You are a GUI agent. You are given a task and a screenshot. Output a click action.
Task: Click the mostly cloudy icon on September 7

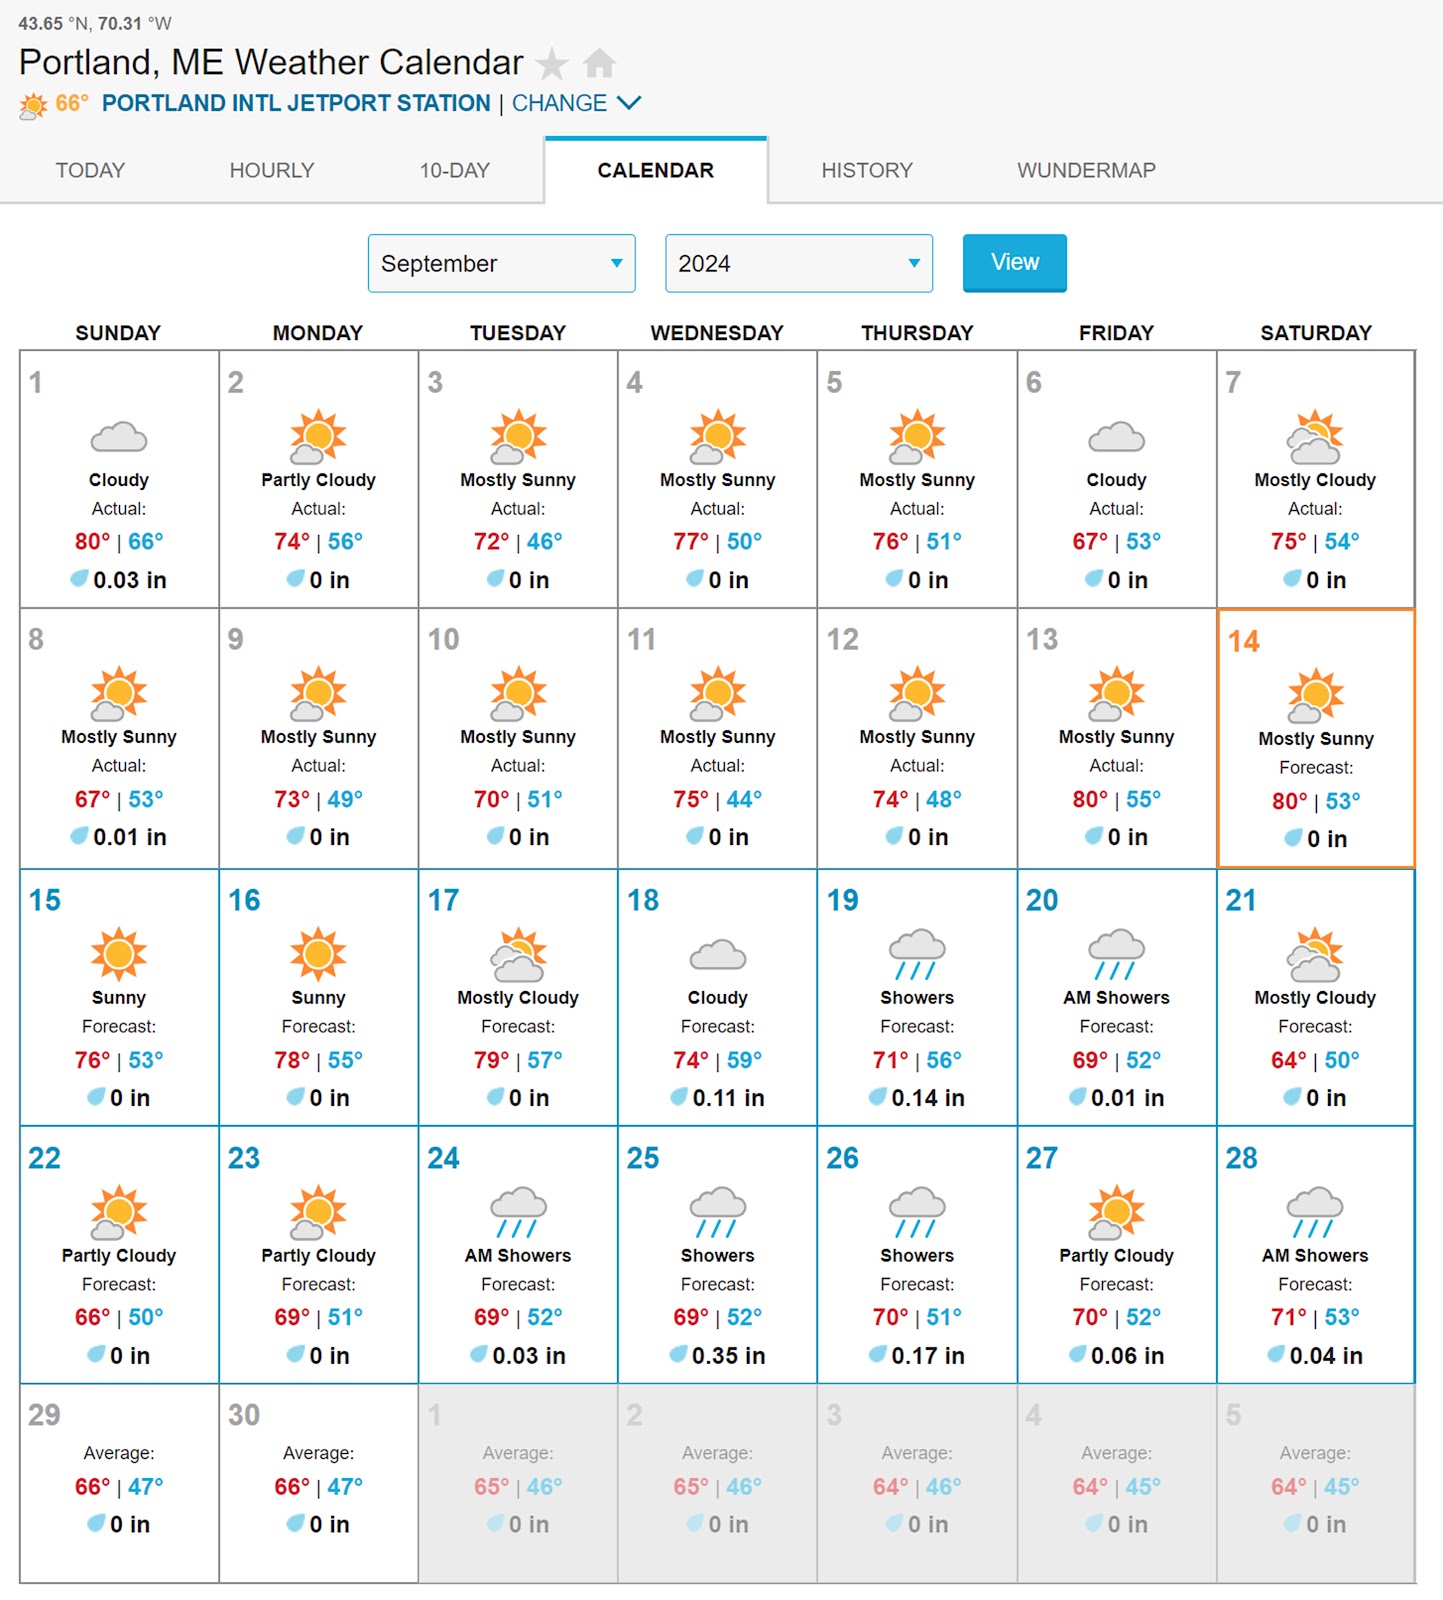point(1315,437)
